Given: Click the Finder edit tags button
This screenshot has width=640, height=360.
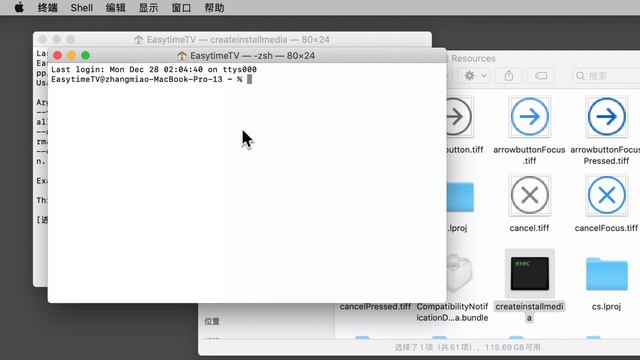Looking at the screenshot, I should click(x=541, y=76).
